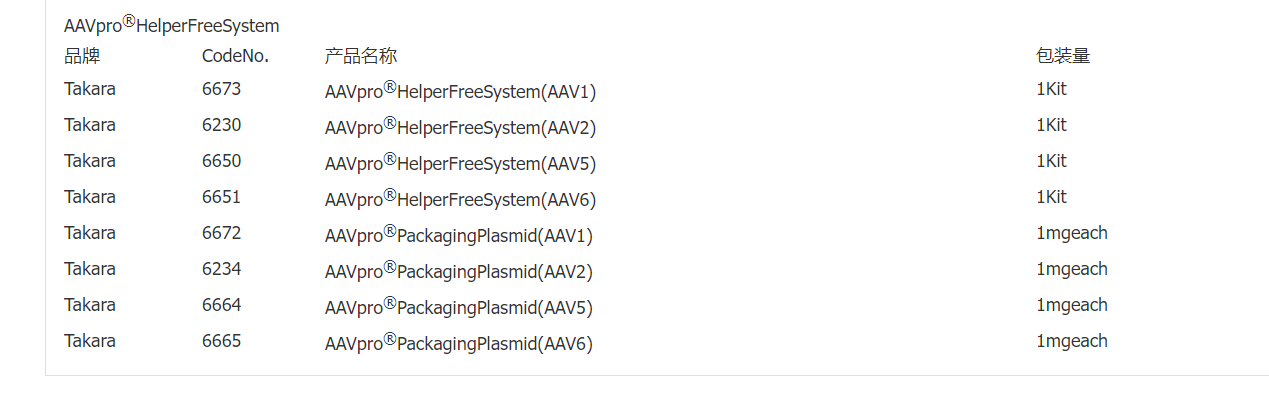The height and width of the screenshot is (413, 1269).
Task: Open AAVpro PackagingPlasmid(AAV1) product name
Action: point(458,236)
